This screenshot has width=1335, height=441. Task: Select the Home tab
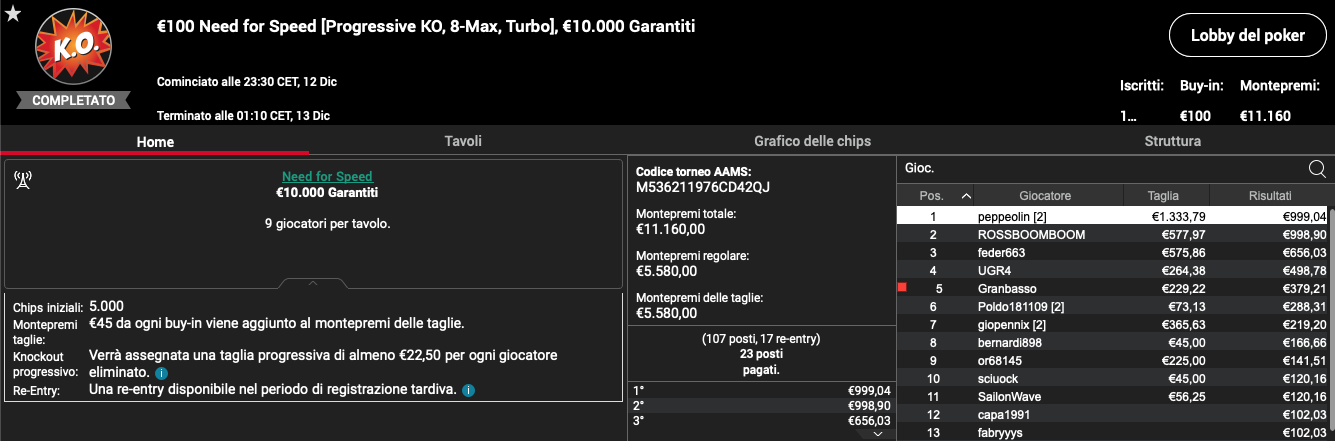[155, 142]
